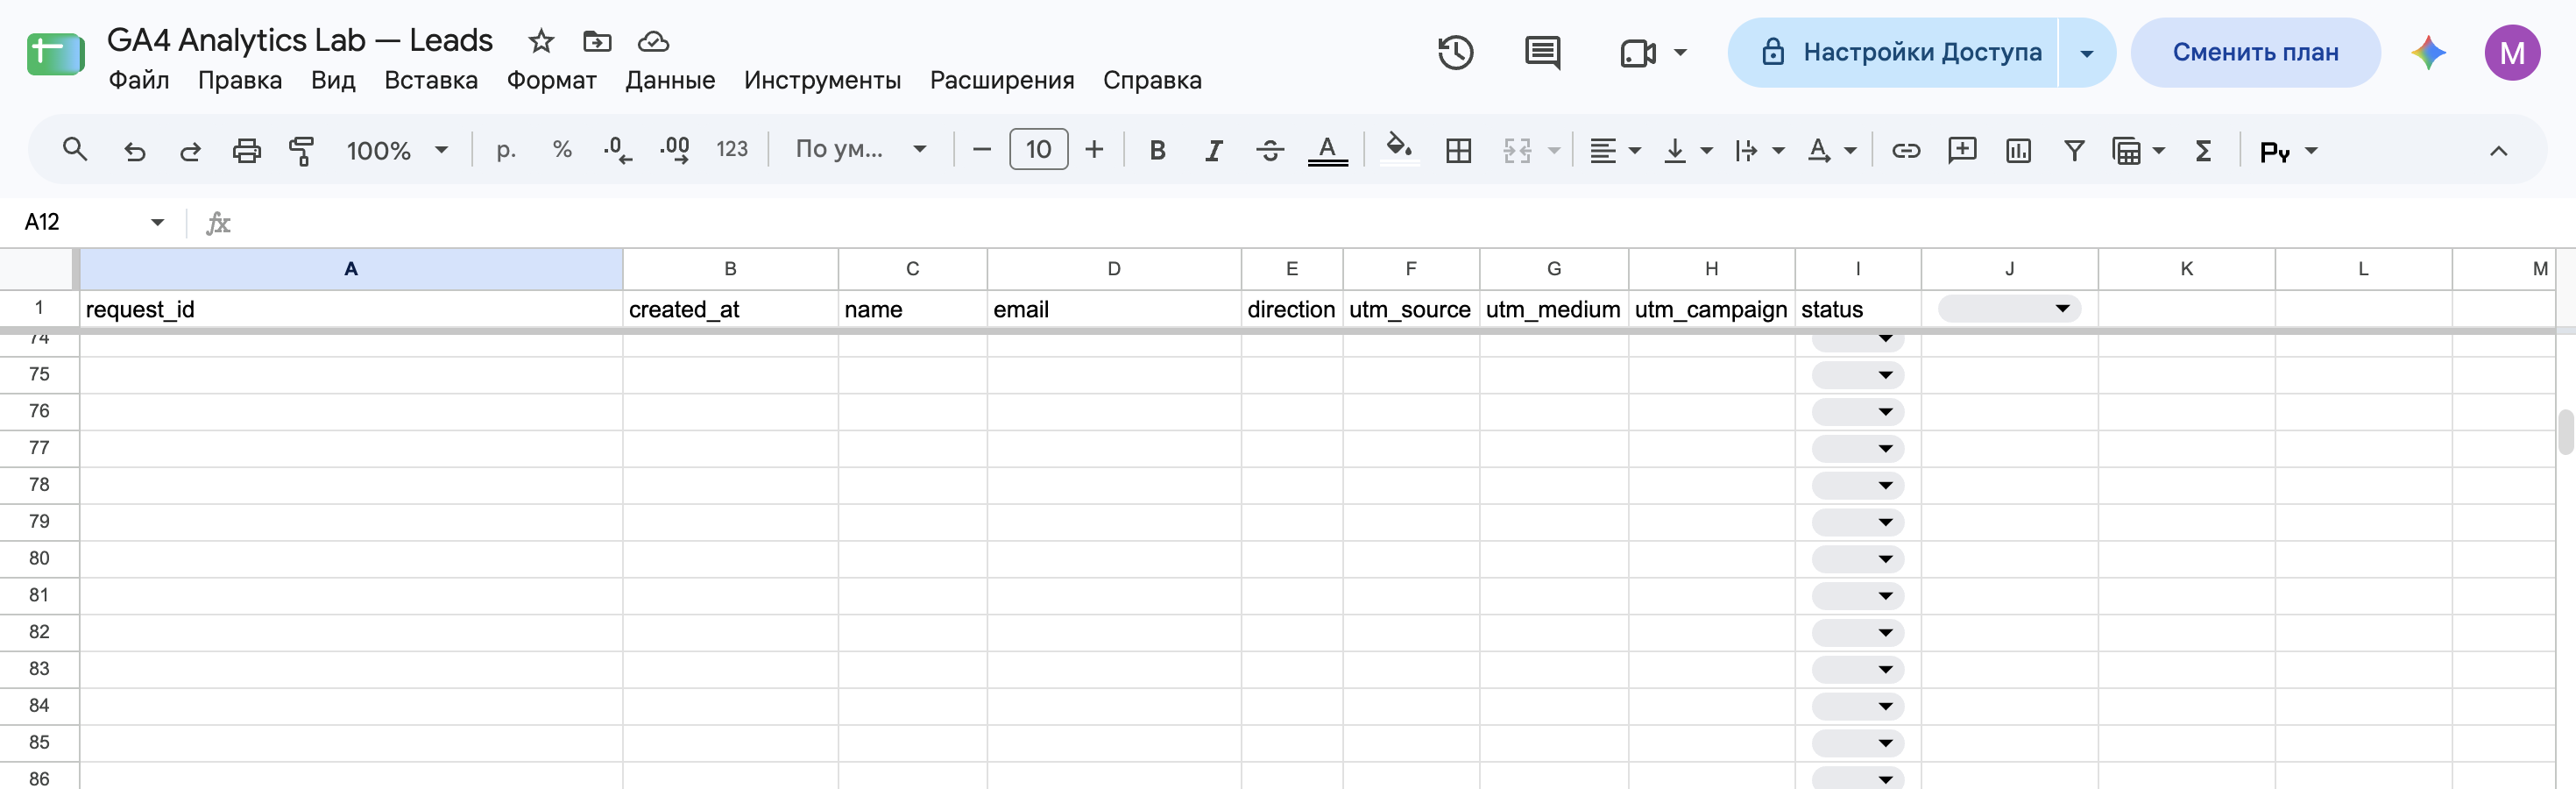Click the move to folder icon
The image size is (2576, 789).
pos(597,41)
